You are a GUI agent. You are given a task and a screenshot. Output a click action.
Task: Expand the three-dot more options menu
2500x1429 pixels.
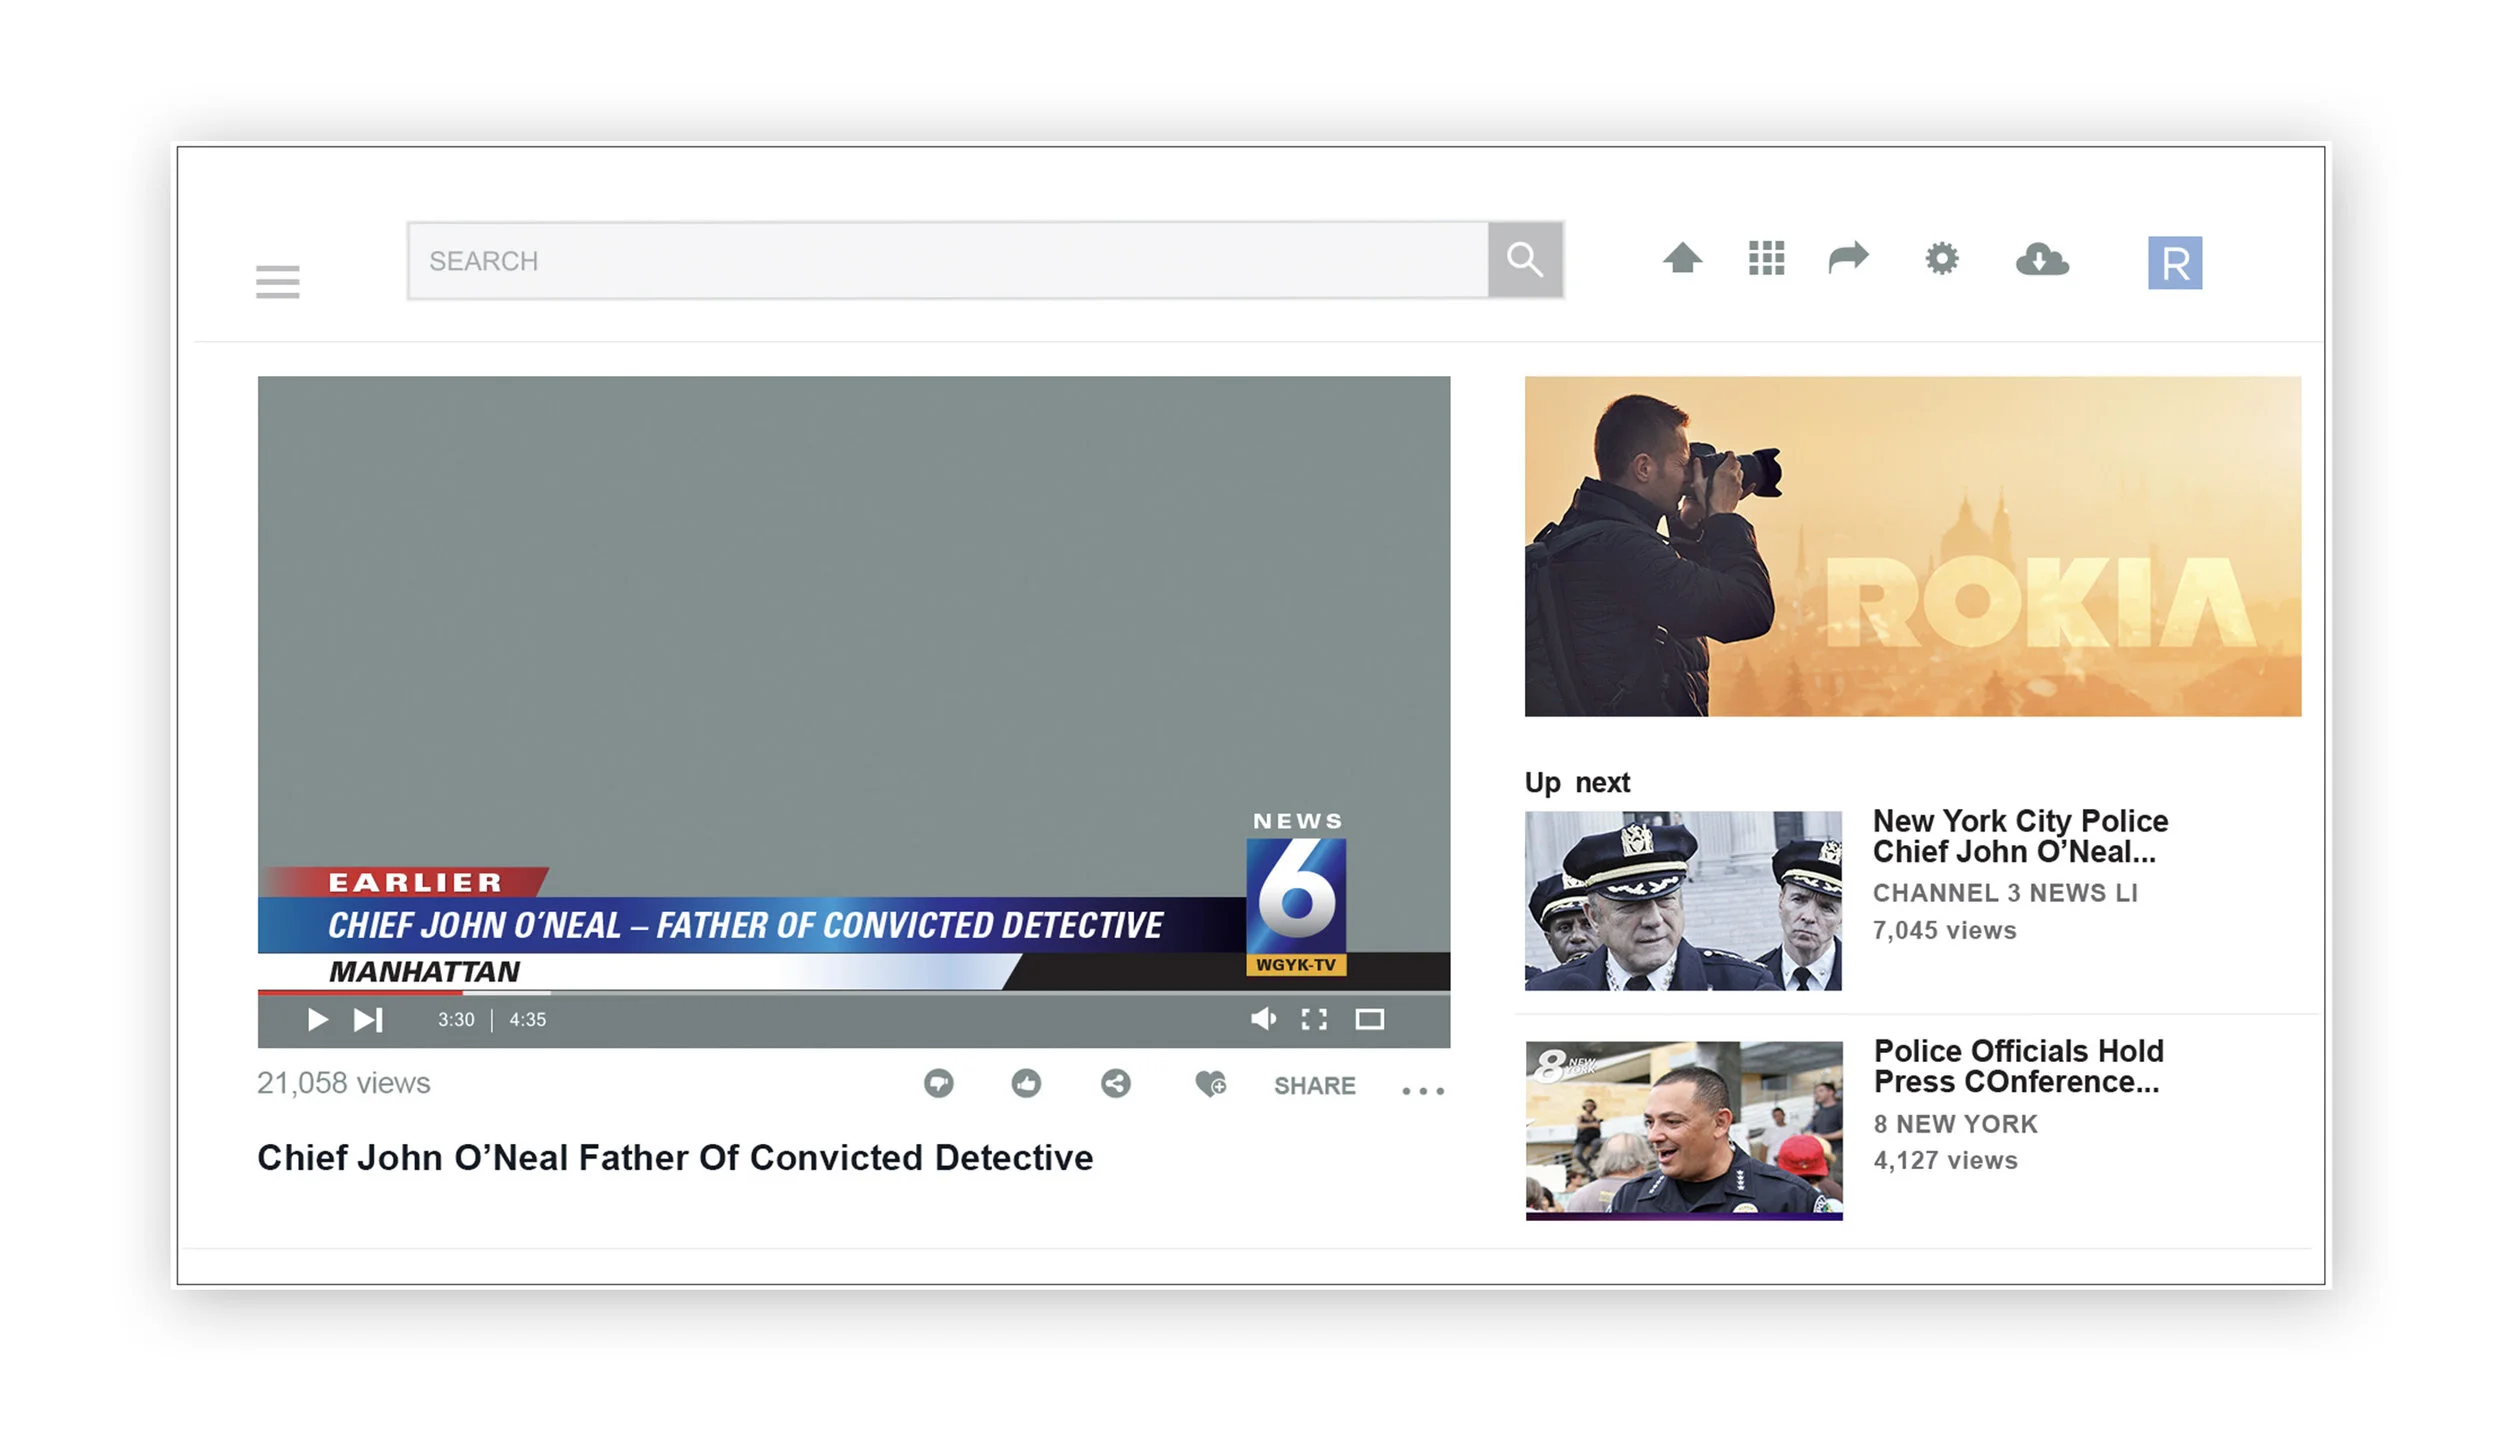1424,1090
